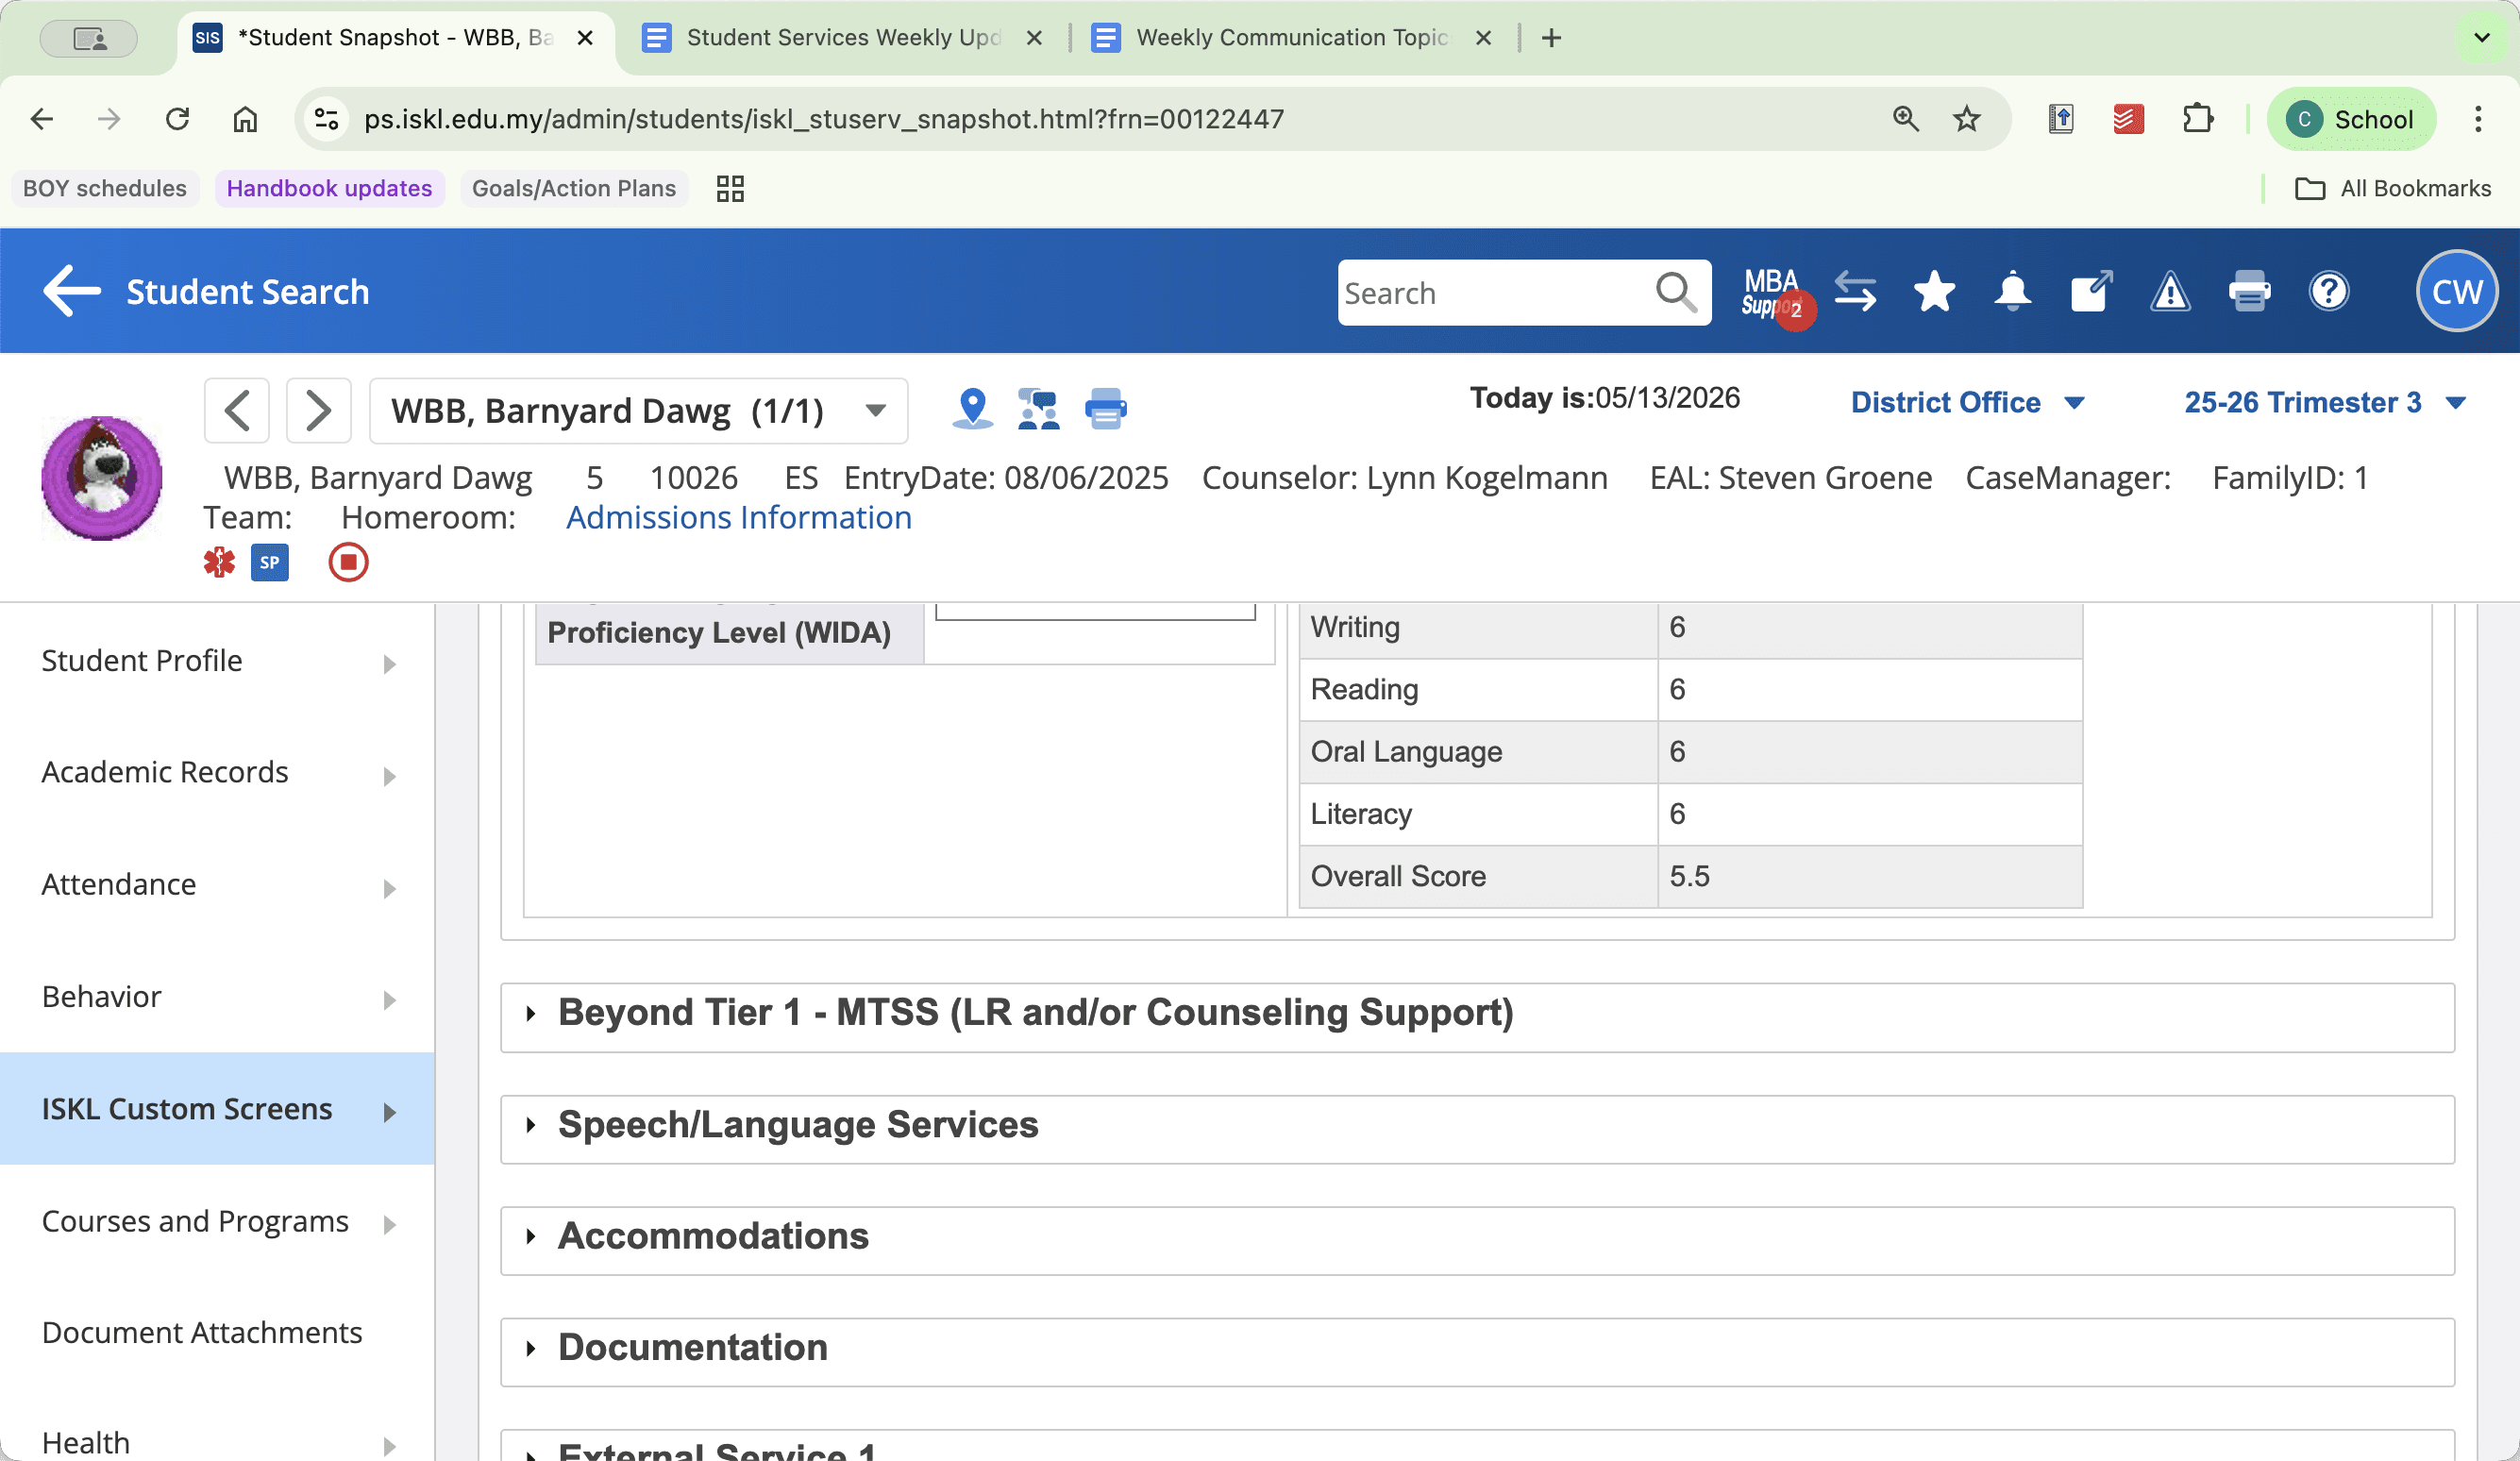Open Attendance sidebar menu
The image size is (2520, 1461).
click(x=217, y=885)
